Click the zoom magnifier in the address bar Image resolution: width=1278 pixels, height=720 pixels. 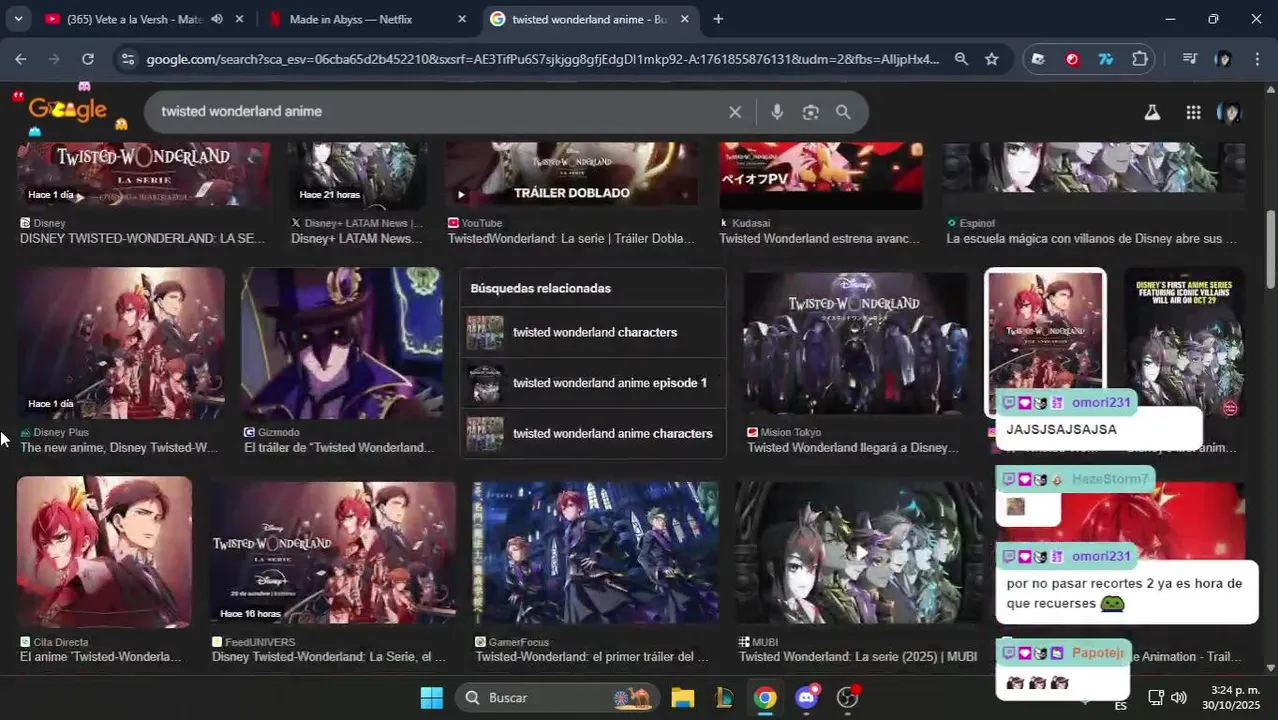961,59
